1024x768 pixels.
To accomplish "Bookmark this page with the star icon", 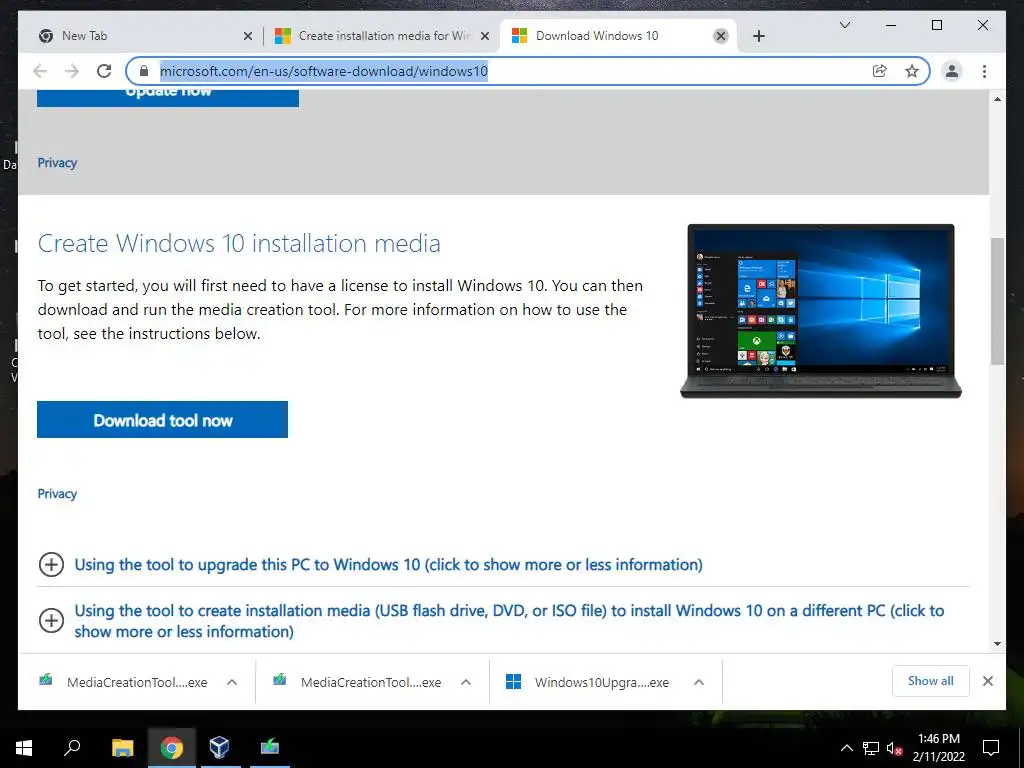I will pos(912,71).
